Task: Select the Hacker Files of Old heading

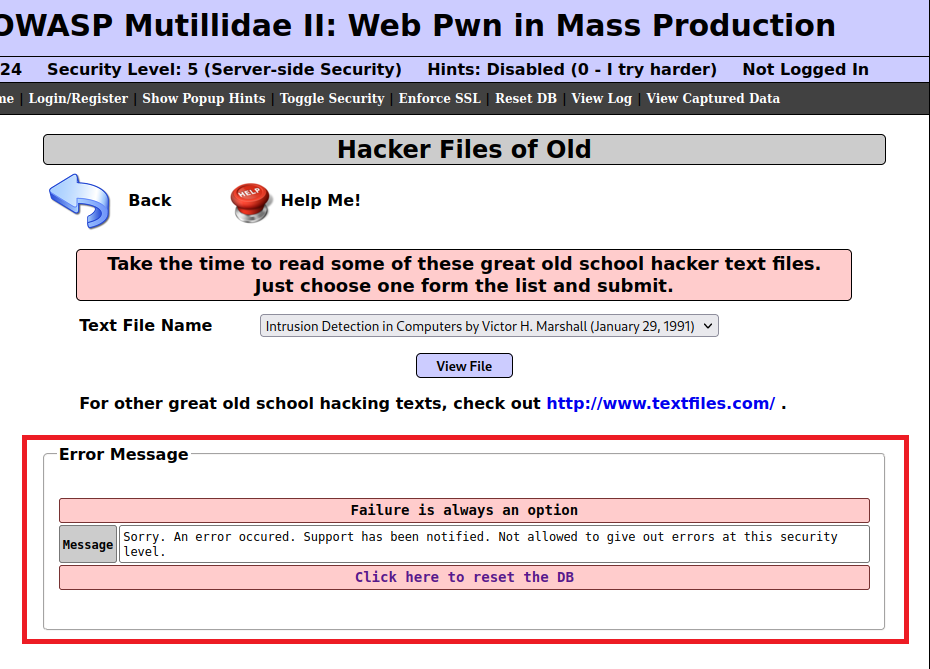Action: pyautogui.click(x=464, y=149)
